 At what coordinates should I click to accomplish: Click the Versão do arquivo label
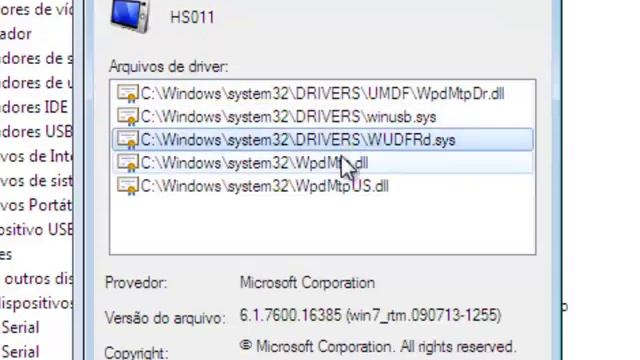pos(165,318)
